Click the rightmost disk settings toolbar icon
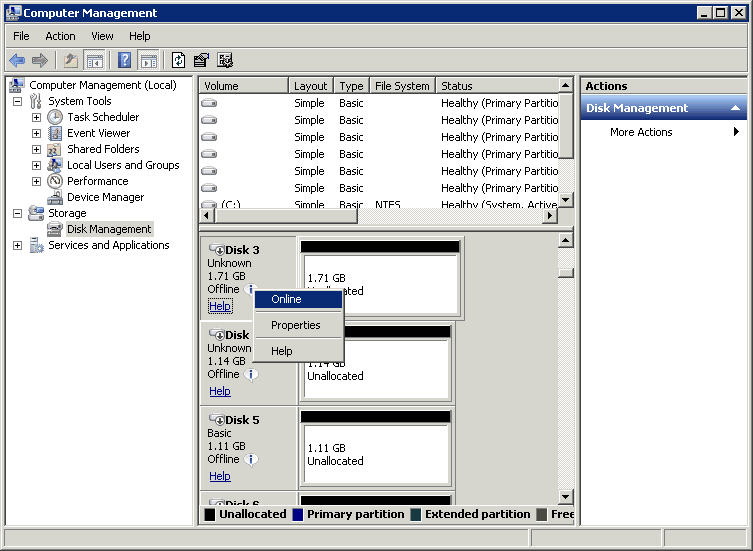 click(x=225, y=61)
